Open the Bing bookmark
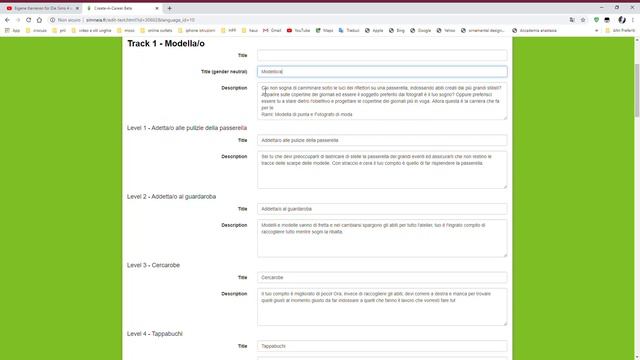The image size is (640, 360). coord(396,31)
